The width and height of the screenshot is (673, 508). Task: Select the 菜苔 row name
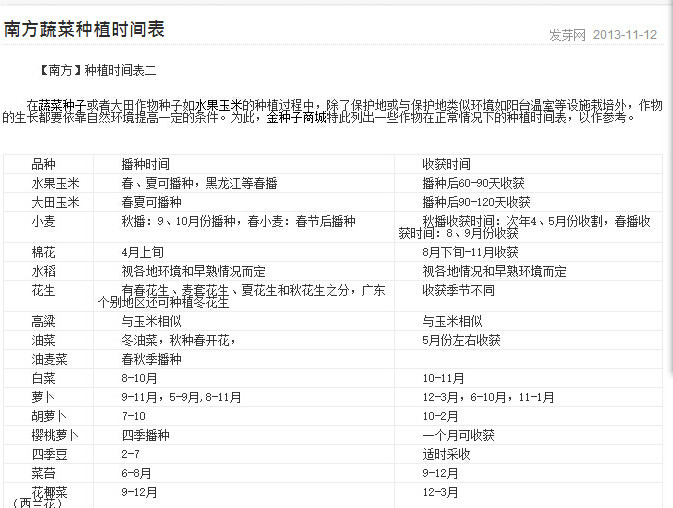43,473
